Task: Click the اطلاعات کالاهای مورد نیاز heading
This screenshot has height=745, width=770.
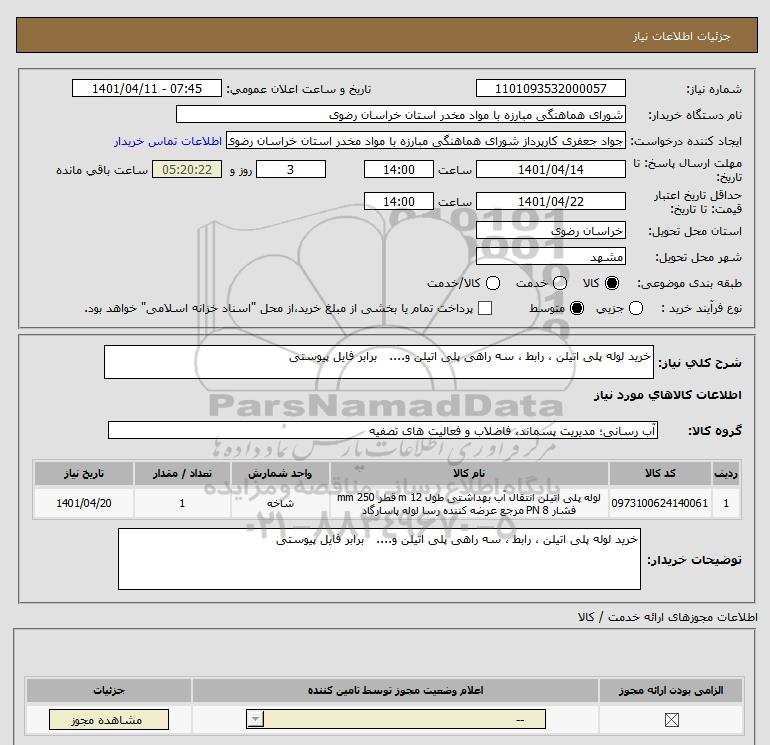Action: 668,395
